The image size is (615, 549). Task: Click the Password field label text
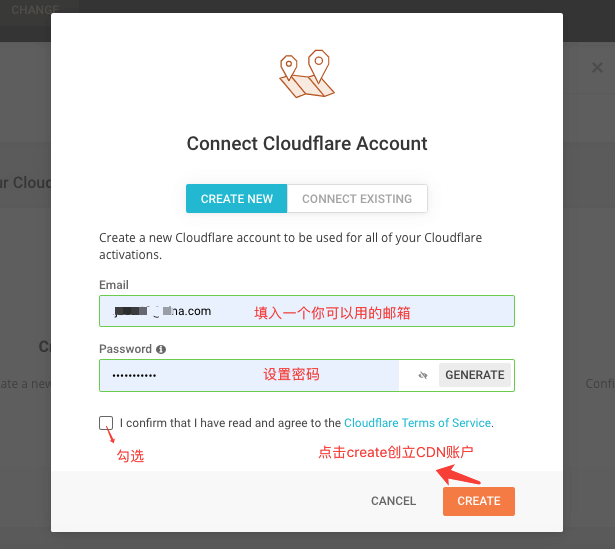coord(125,349)
